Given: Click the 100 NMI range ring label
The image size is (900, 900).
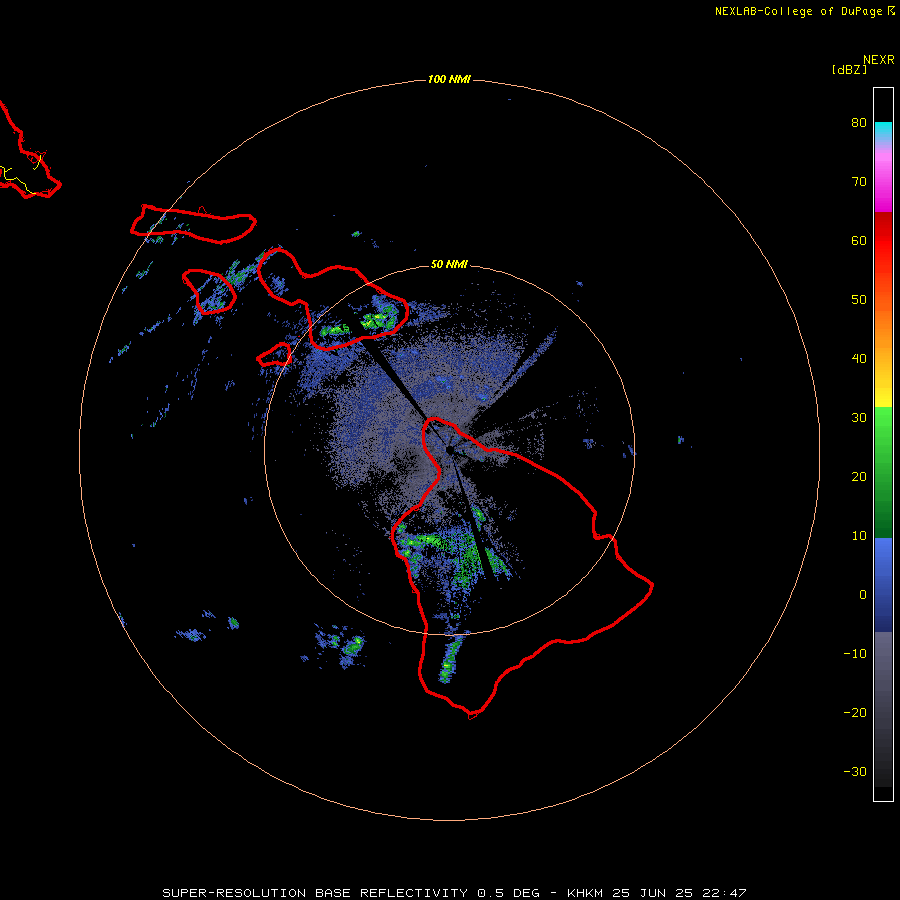Looking at the screenshot, I should 449,79.
